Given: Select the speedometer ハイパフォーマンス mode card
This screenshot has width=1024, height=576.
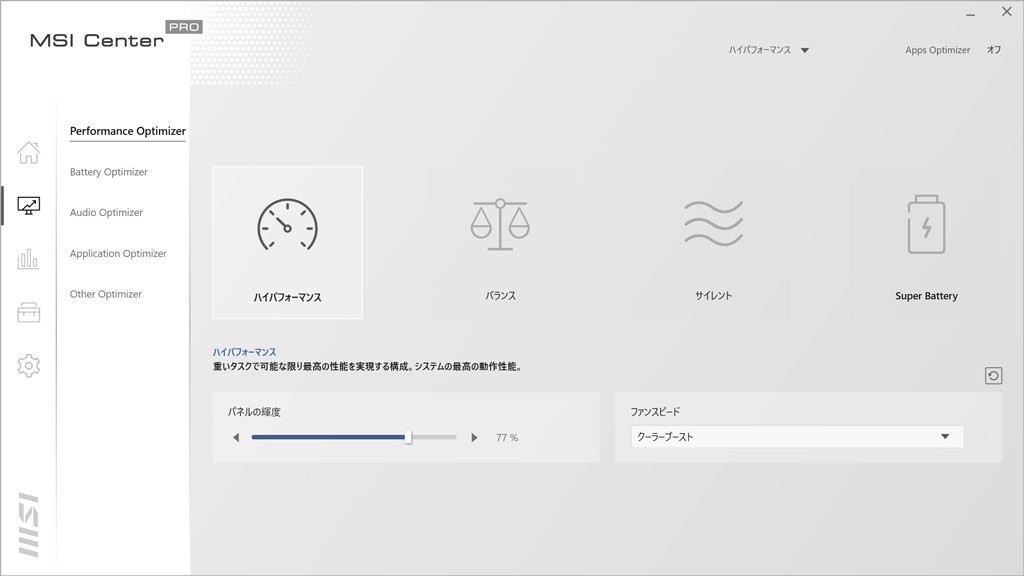Looking at the screenshot, I should click(287, 243).
